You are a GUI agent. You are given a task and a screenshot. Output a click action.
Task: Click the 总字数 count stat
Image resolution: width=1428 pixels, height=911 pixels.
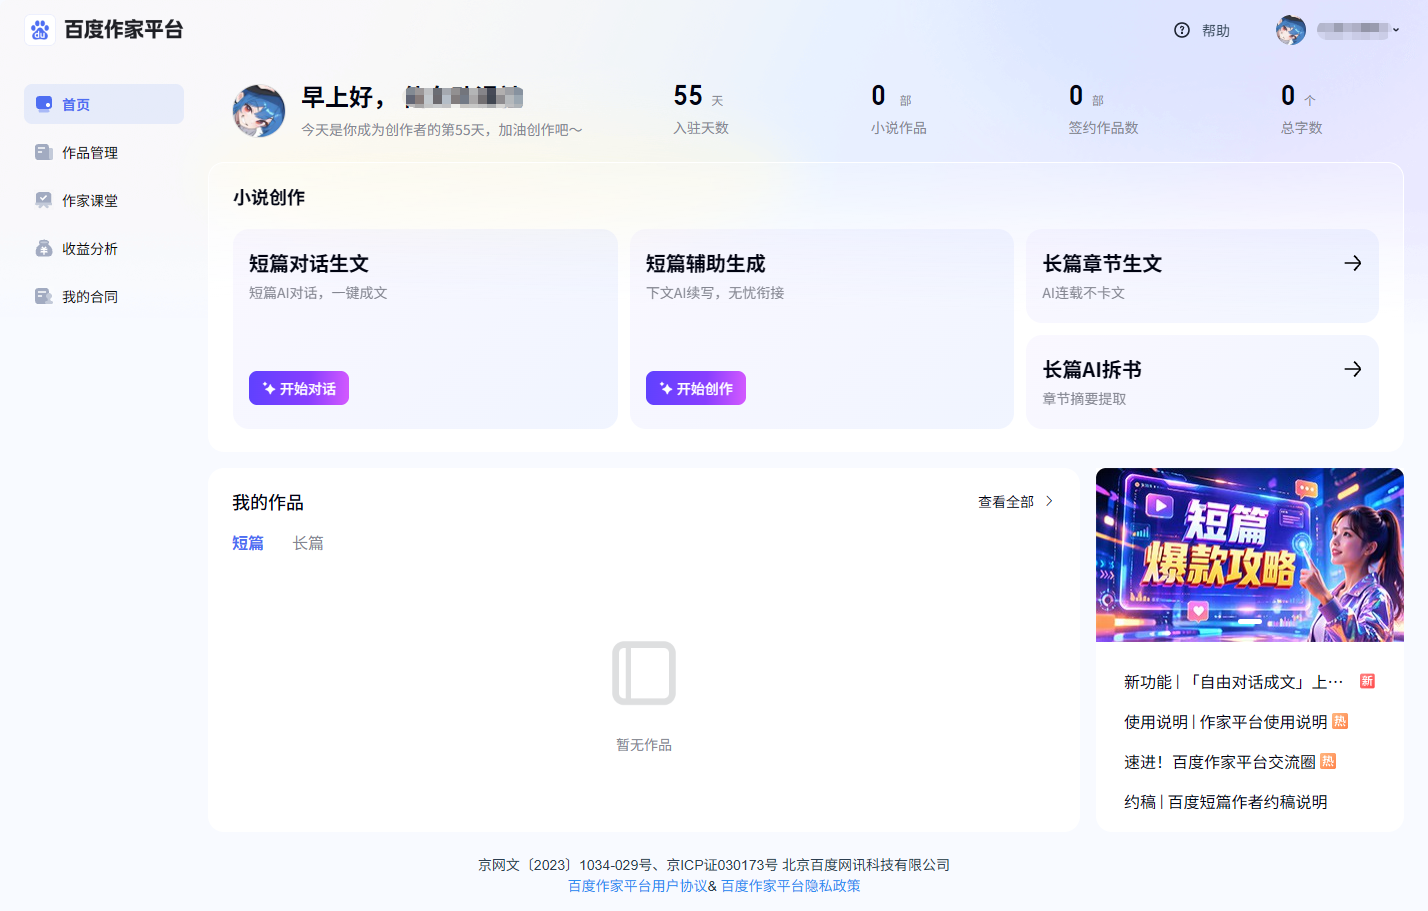(1301, 109)
